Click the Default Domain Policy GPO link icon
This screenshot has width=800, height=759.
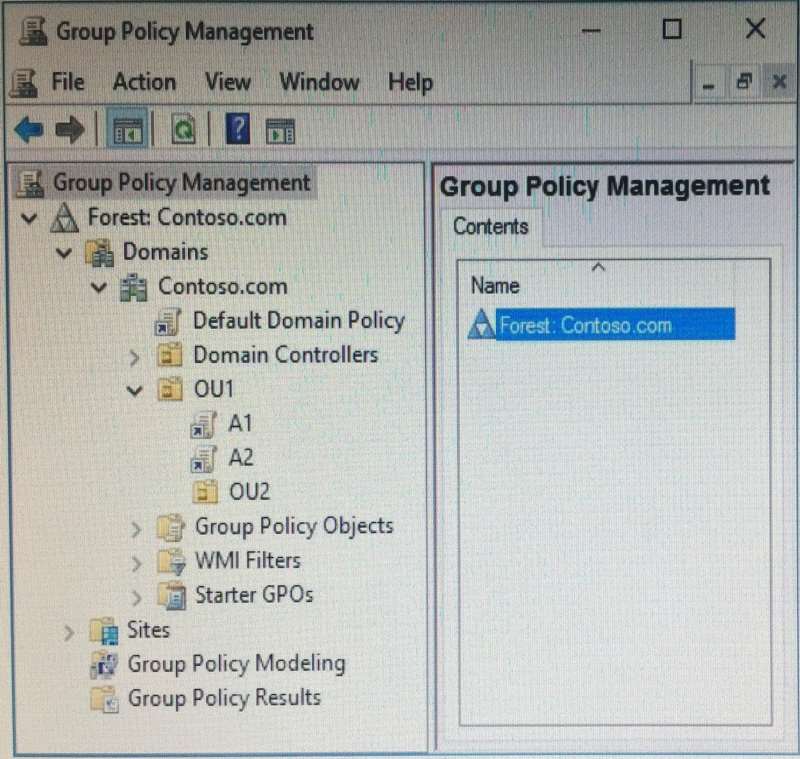pyautogui.click(x=168, y=322)
